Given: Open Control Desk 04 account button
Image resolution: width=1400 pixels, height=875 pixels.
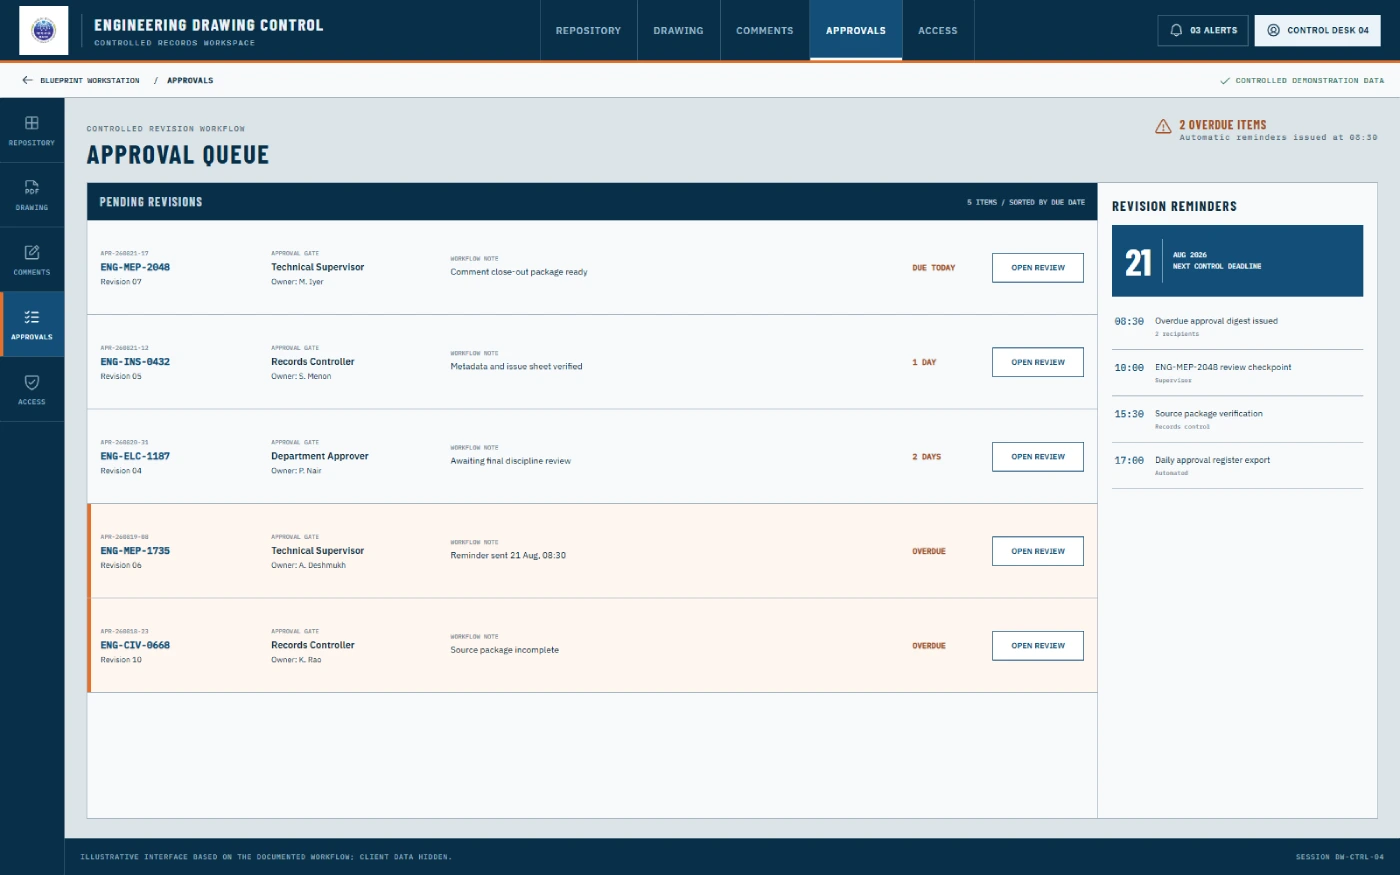Looking at the screenshot, I should pos(1318,30).
